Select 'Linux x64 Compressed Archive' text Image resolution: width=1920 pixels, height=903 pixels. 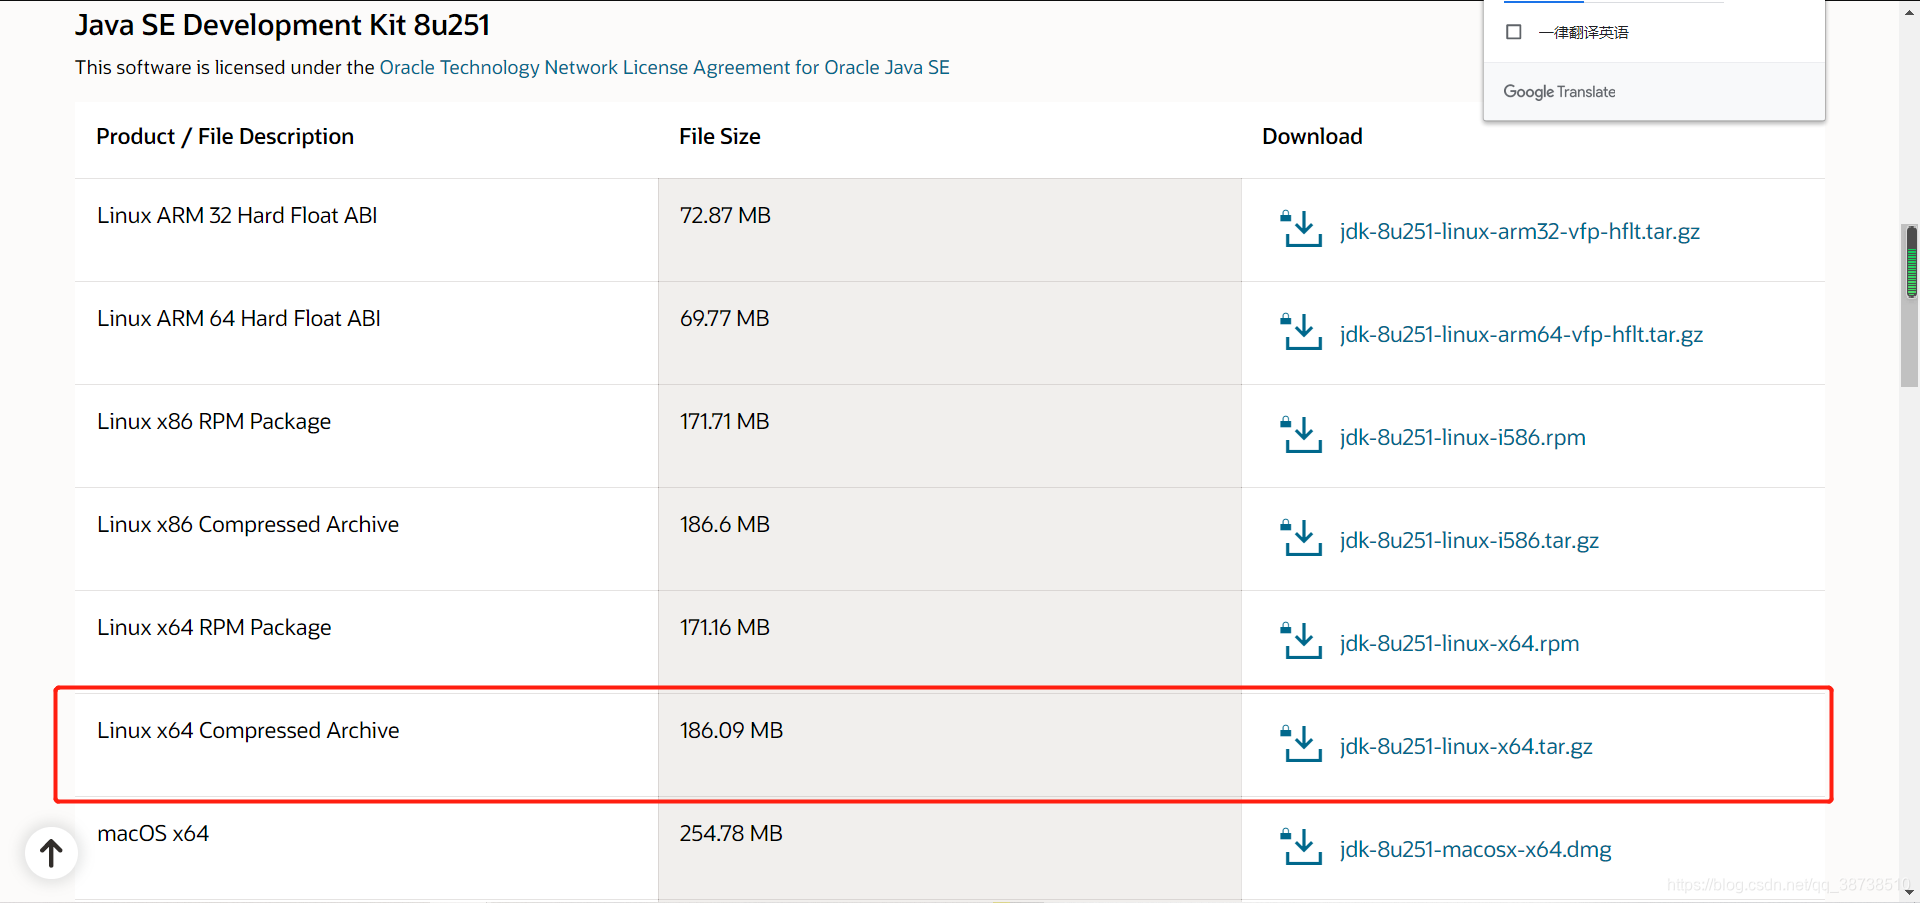point(248,731)
